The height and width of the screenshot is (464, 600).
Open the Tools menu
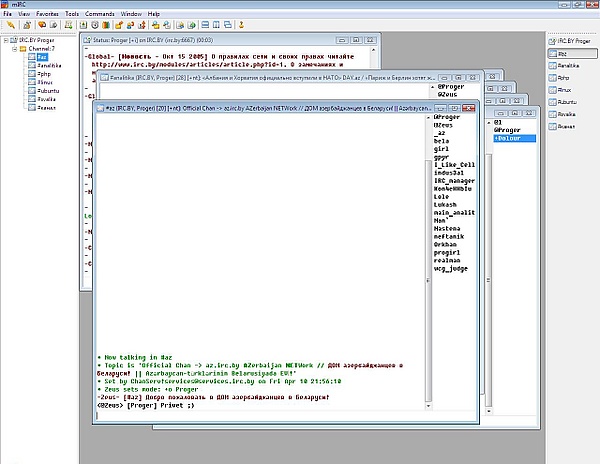(x=72, y=14)
